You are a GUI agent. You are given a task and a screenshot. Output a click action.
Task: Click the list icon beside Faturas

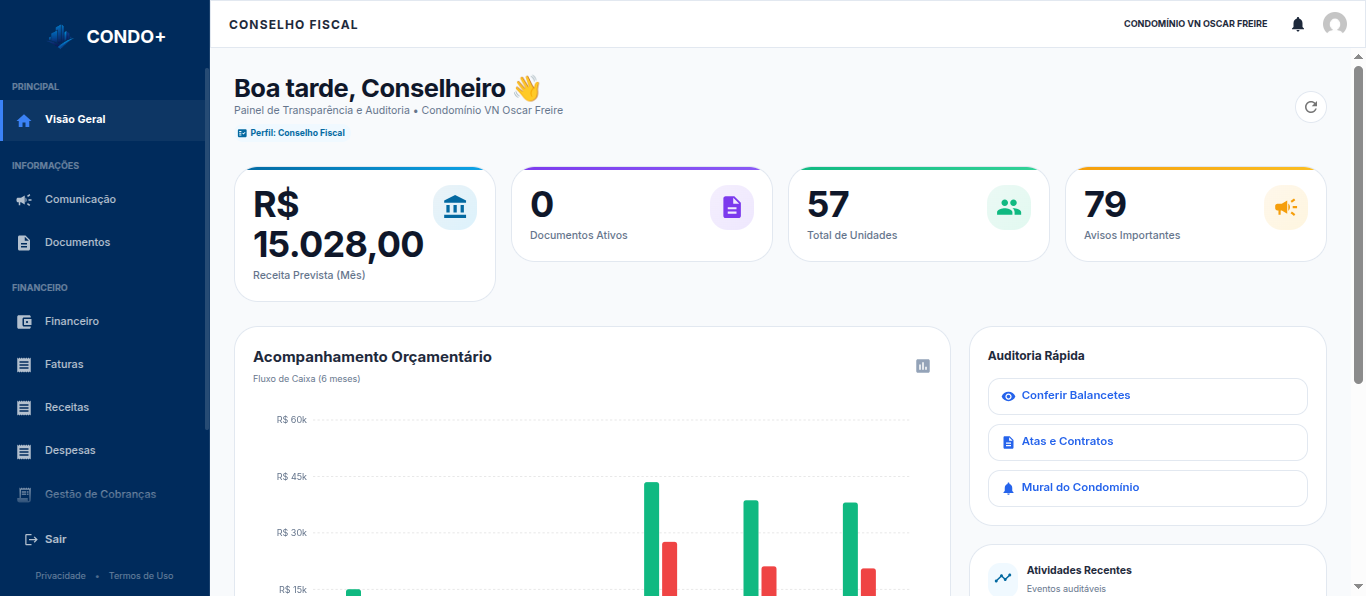pyautogui.click(x=24, y=365)
